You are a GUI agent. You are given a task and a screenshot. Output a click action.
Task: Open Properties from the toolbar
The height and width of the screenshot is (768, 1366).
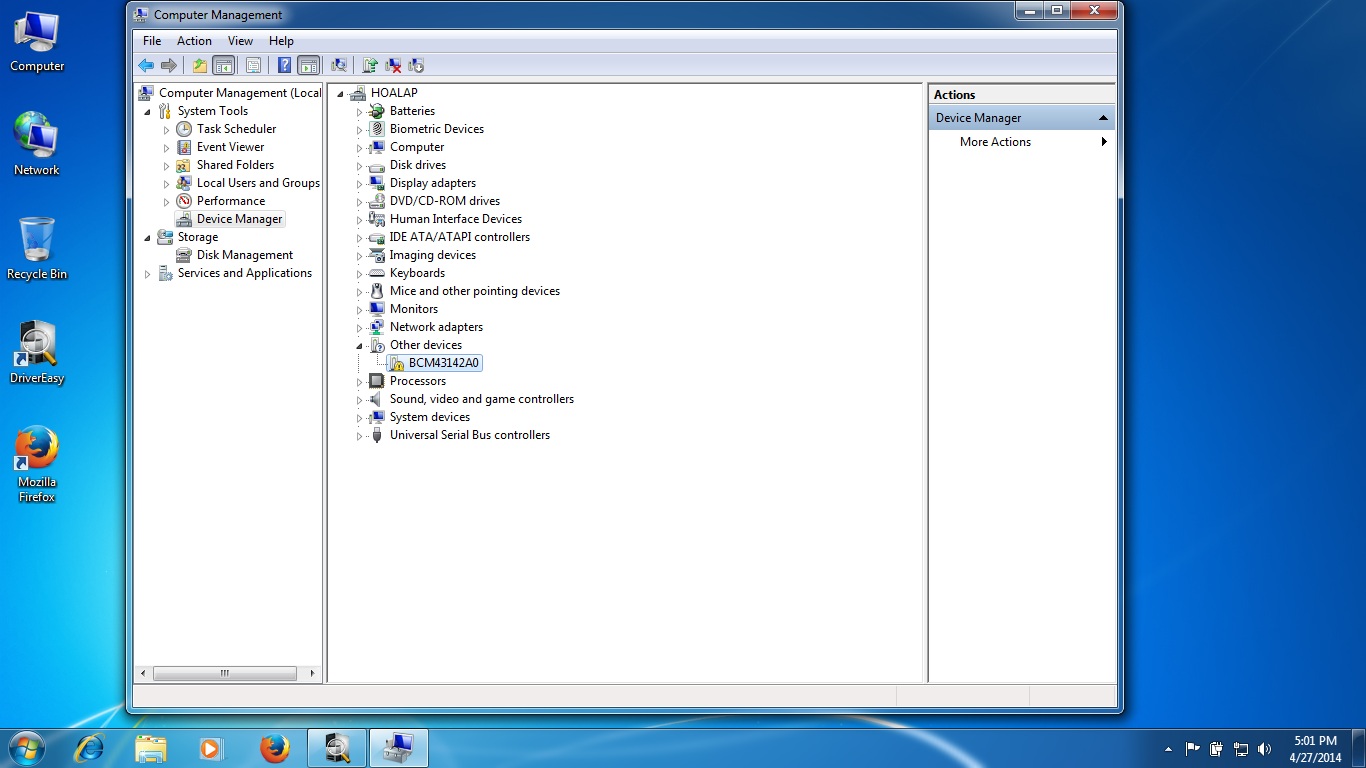coord(253,66)
